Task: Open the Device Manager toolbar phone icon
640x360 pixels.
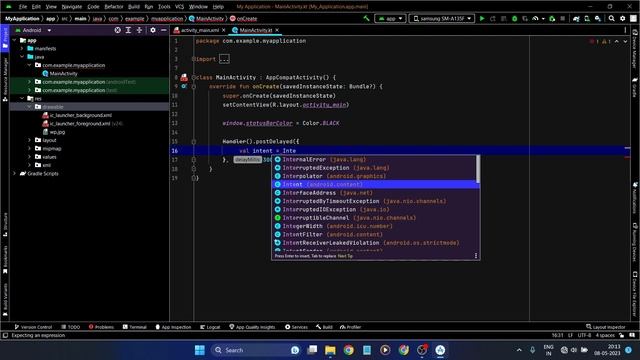Action: click(x=587, y=18)
